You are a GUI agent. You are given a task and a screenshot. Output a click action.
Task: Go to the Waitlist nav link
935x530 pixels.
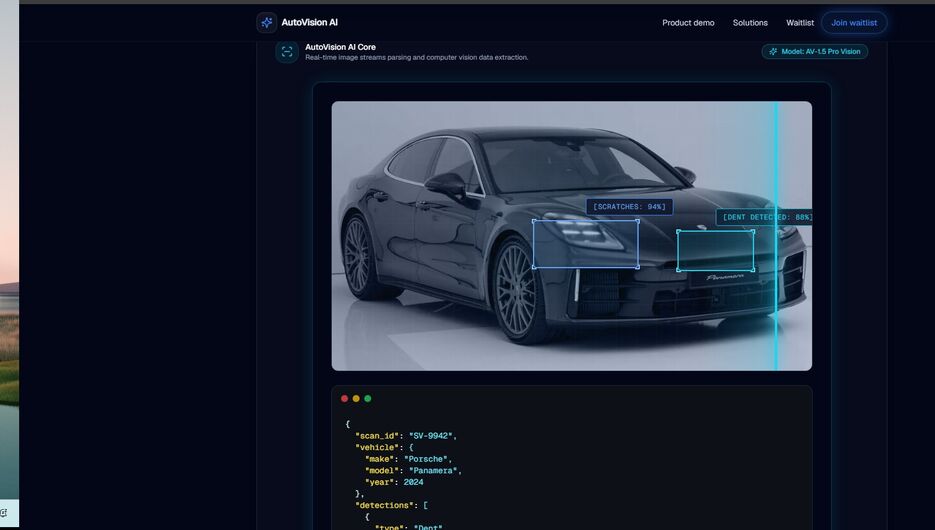(800, 23)
